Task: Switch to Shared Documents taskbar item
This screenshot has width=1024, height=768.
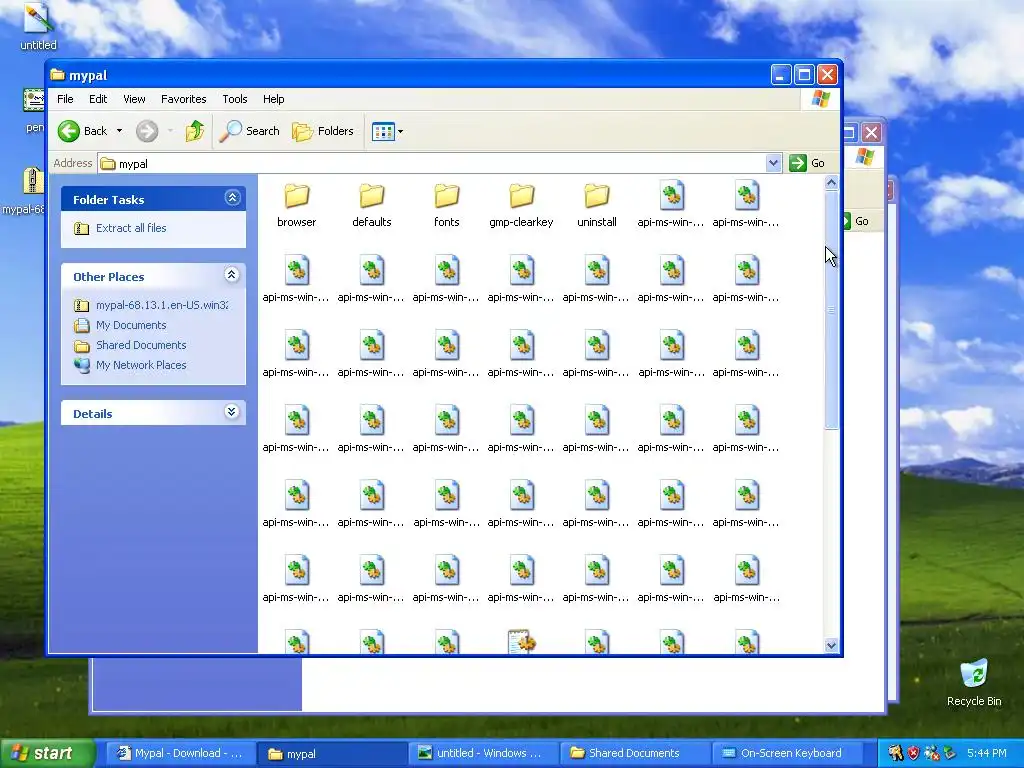Action: point(634,753)
